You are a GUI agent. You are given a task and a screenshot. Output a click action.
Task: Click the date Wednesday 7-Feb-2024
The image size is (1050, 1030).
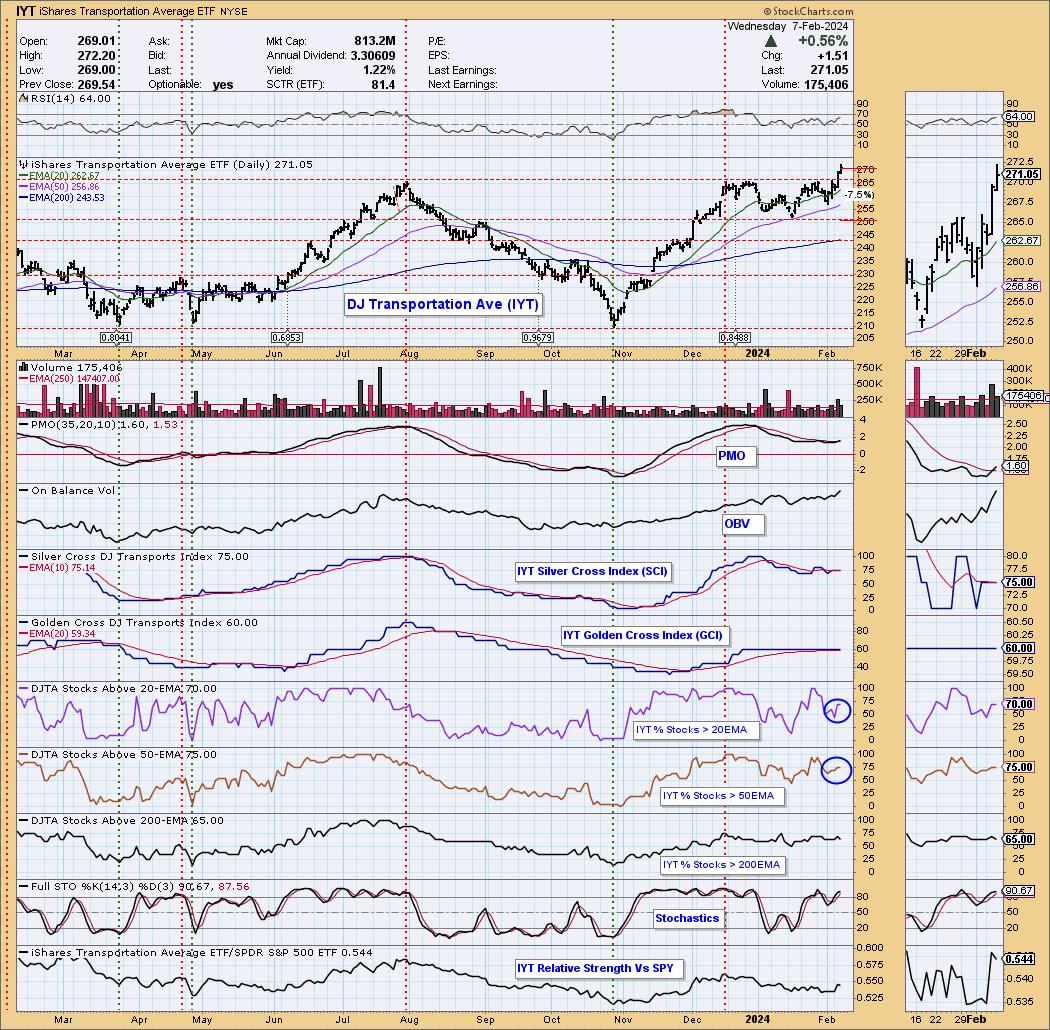[788, 26]
